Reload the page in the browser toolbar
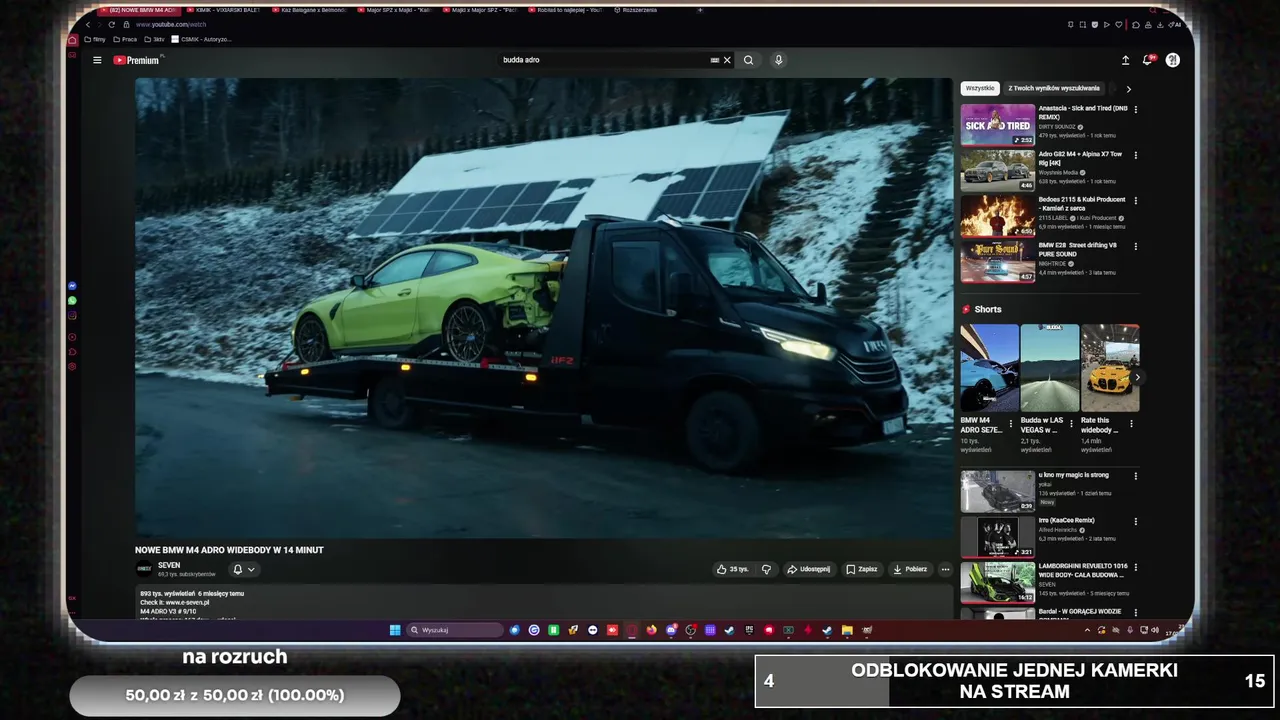 pos(111,24)
